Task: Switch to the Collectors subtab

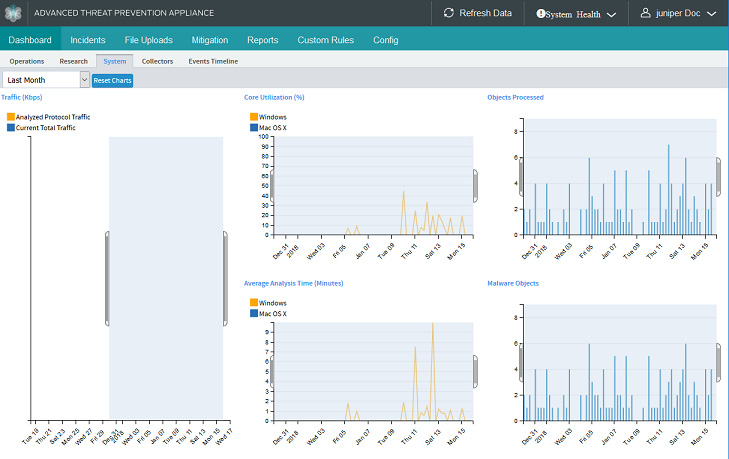Action: click(x=157, y=61)
